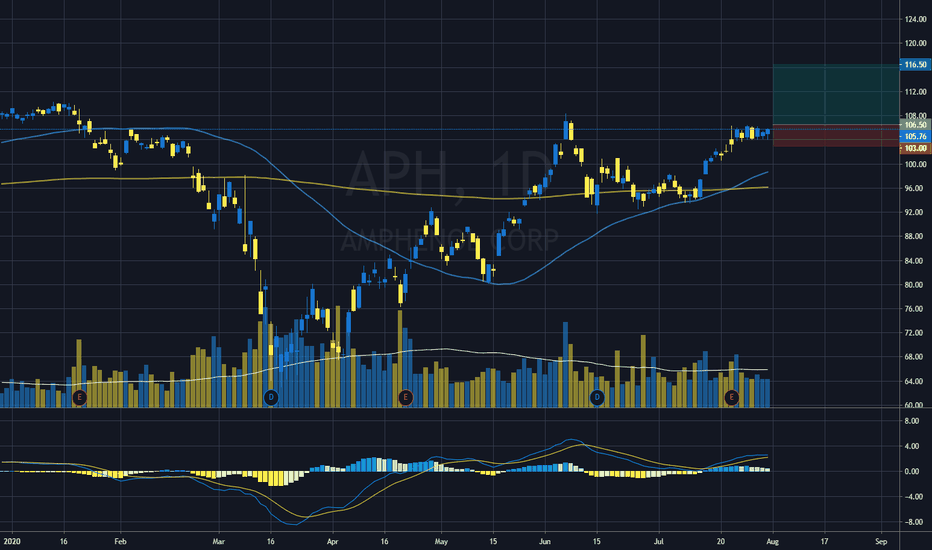Click the 80.00 price axis label
Screen dimensions: 932x550
coord(915,285)
